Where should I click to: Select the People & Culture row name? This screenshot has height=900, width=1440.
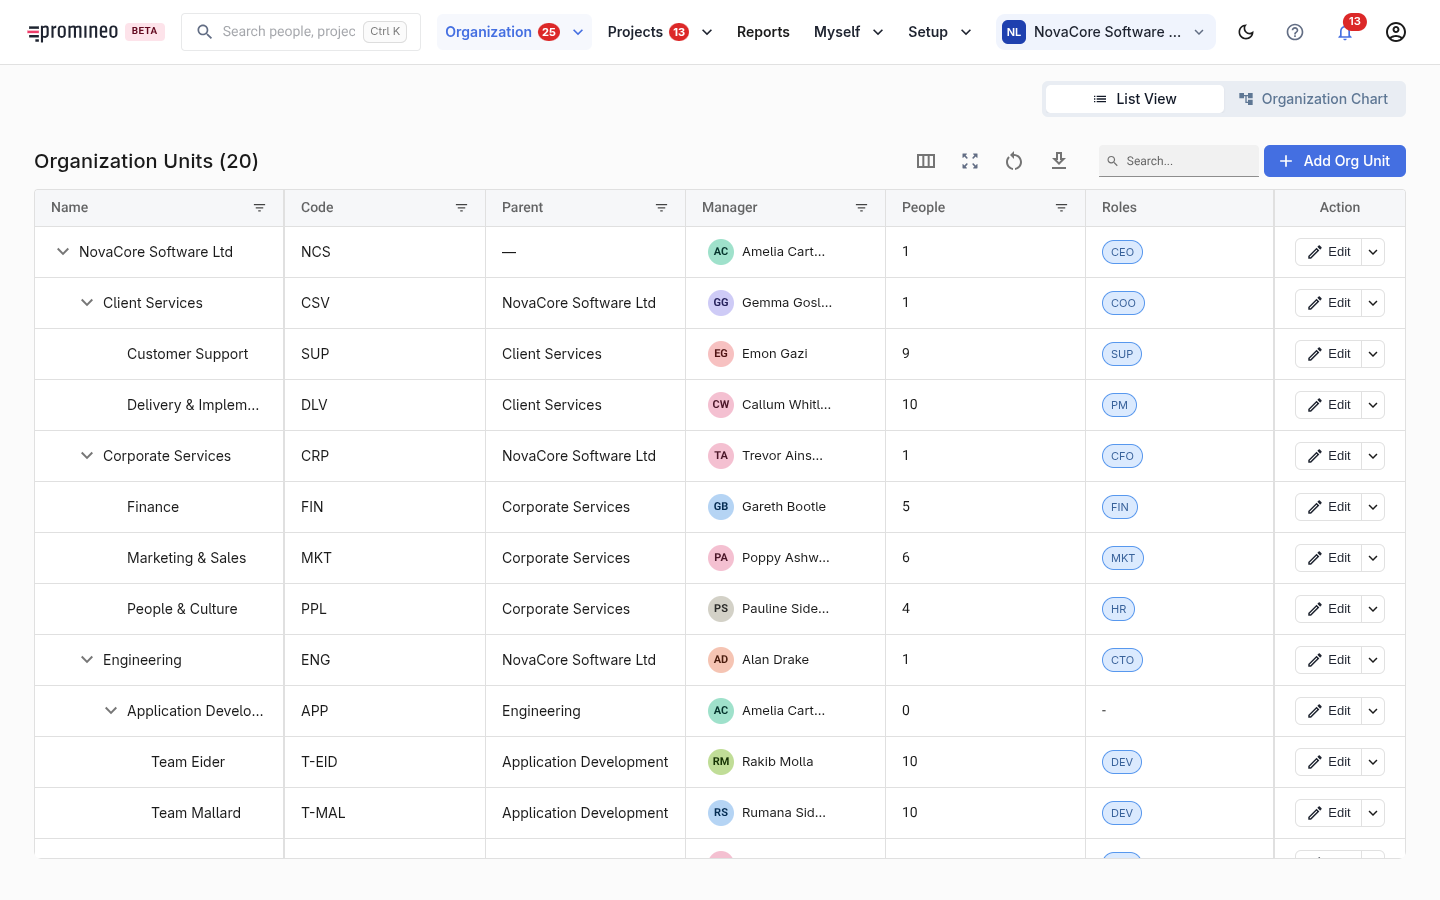(x=182, y=609)
